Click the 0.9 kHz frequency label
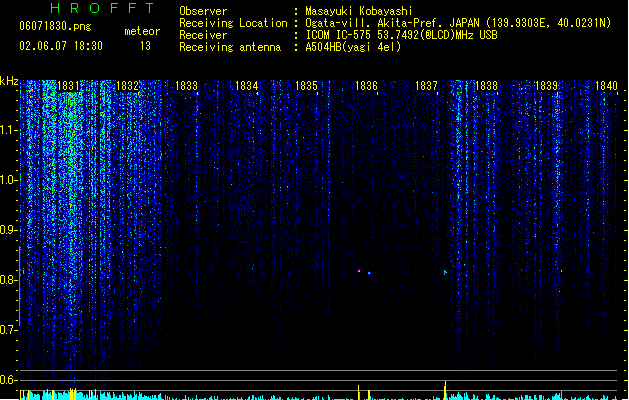 click(x=8, y=230)
